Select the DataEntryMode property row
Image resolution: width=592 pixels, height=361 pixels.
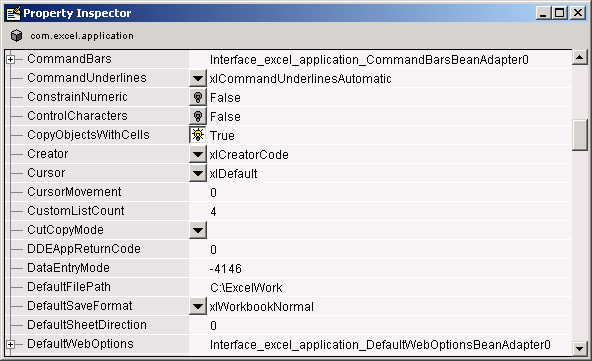288,268
